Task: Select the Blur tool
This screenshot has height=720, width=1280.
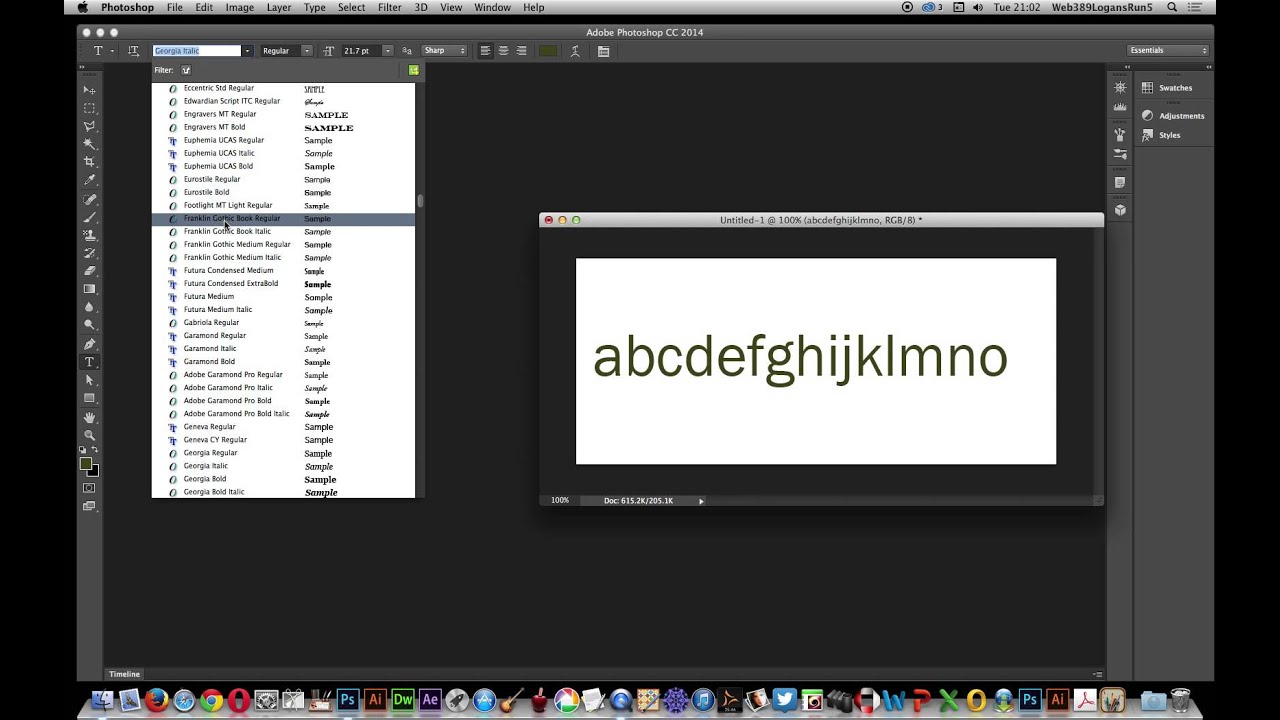Action: click(89, 307)
